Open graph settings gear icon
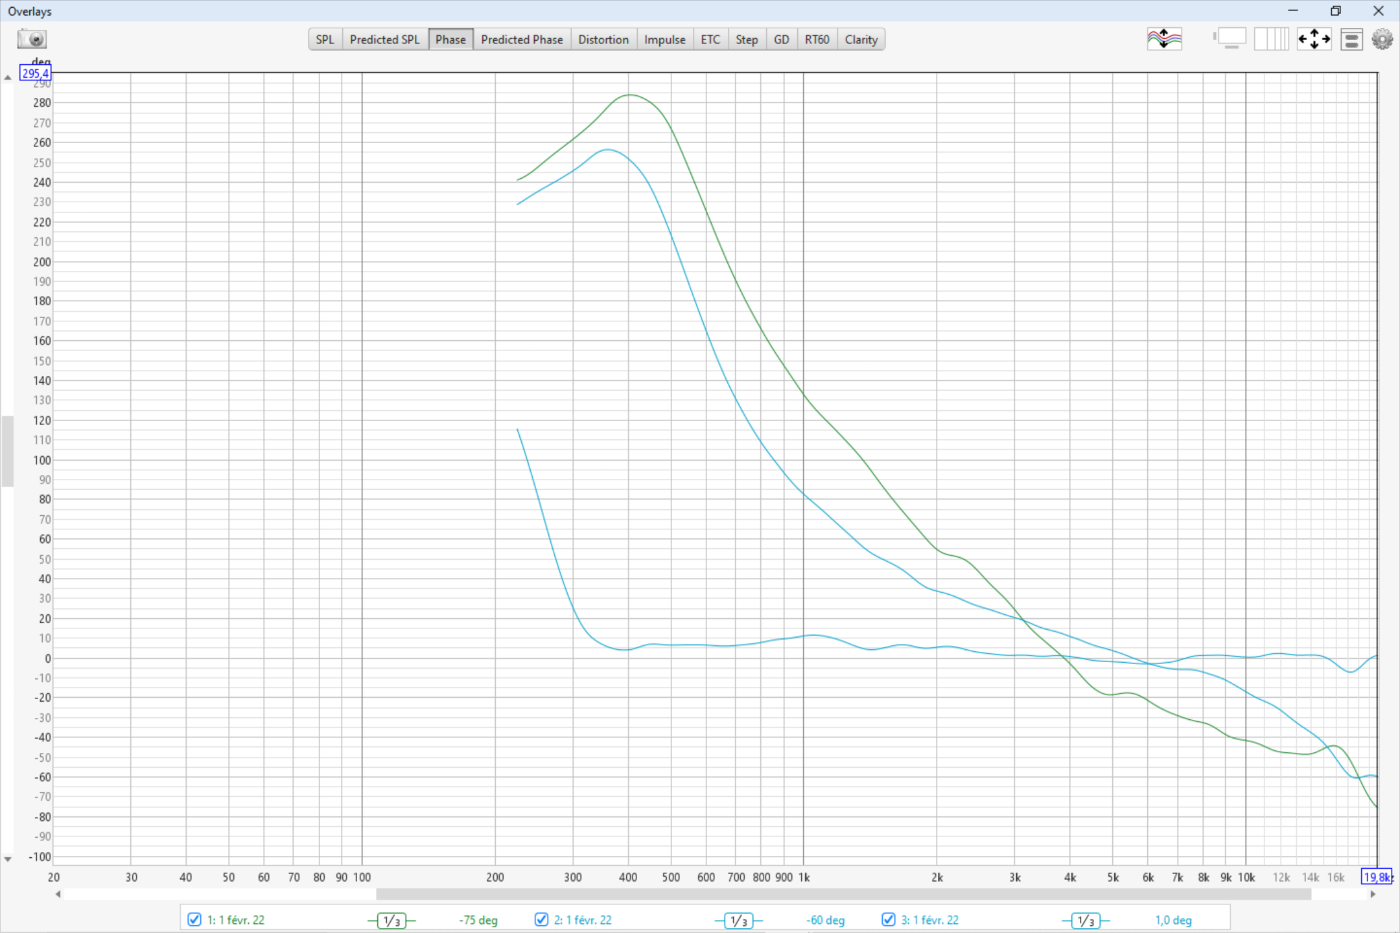Screen dimensions: 1400x933 click(1382, 39)
